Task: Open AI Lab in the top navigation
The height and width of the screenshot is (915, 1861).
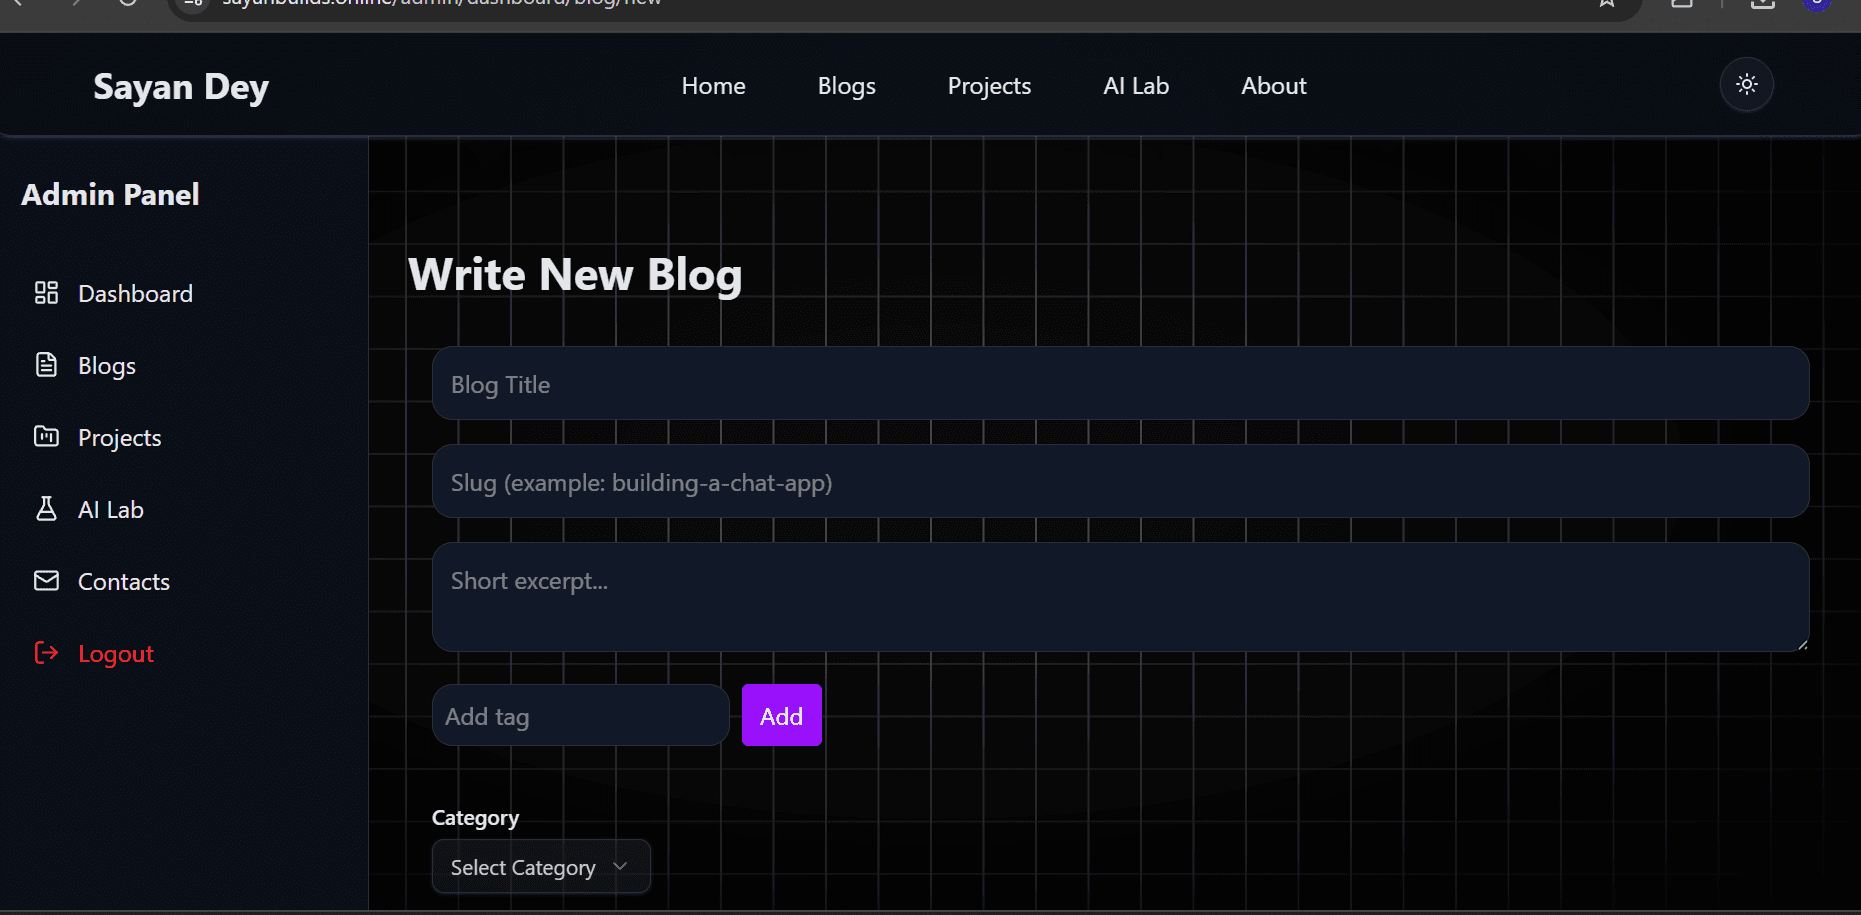Action: coord(1136,86)
